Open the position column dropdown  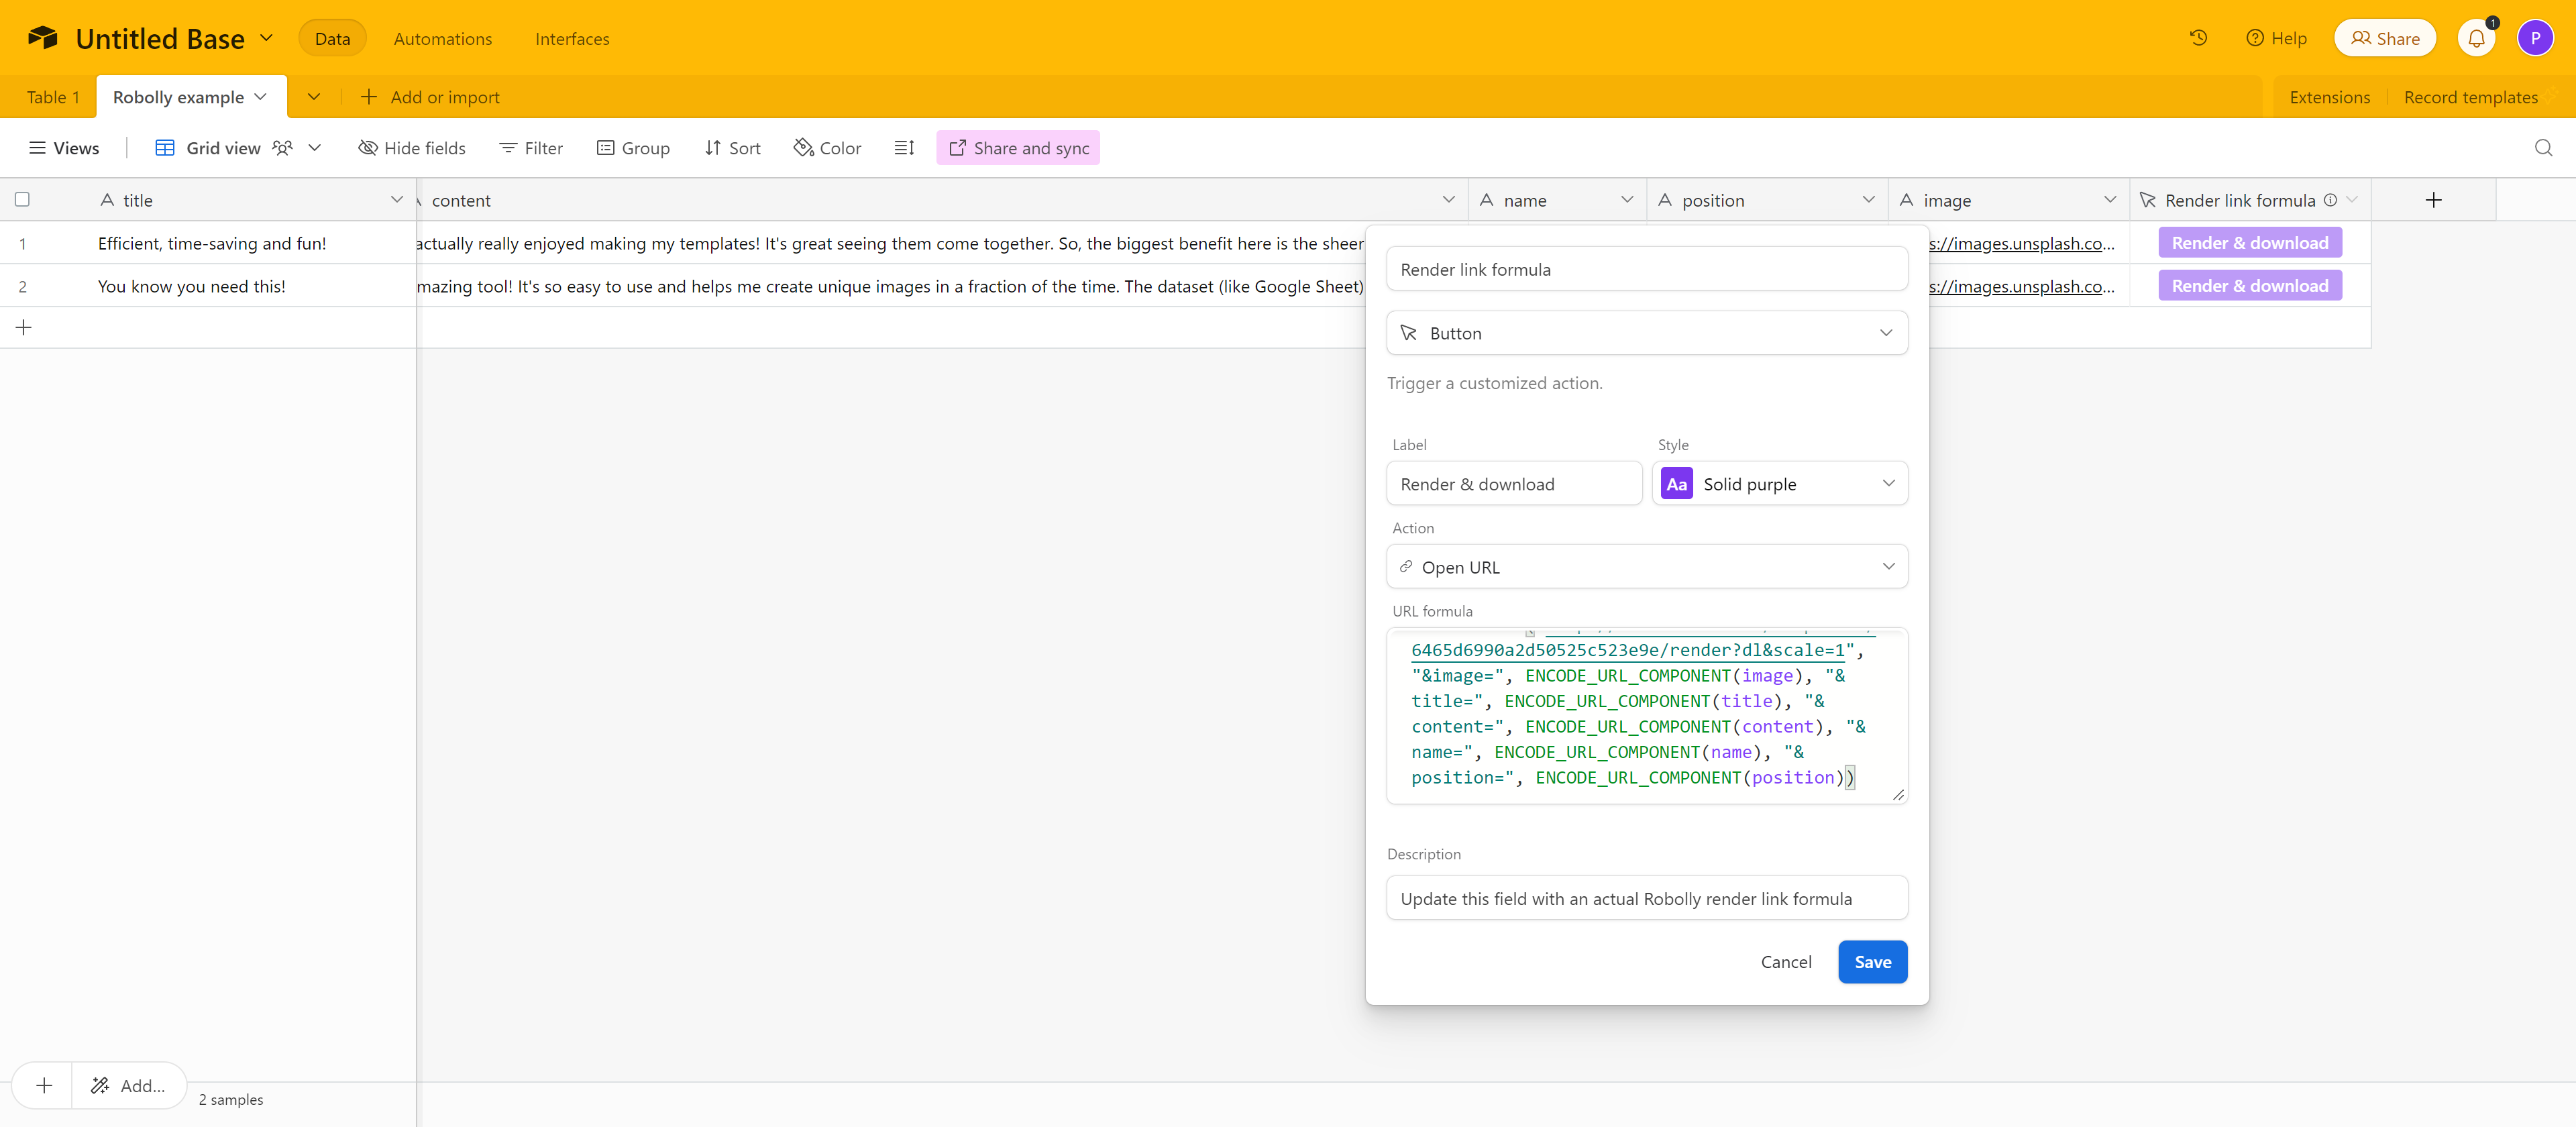pyautogui.click(x=1869, y=200)
